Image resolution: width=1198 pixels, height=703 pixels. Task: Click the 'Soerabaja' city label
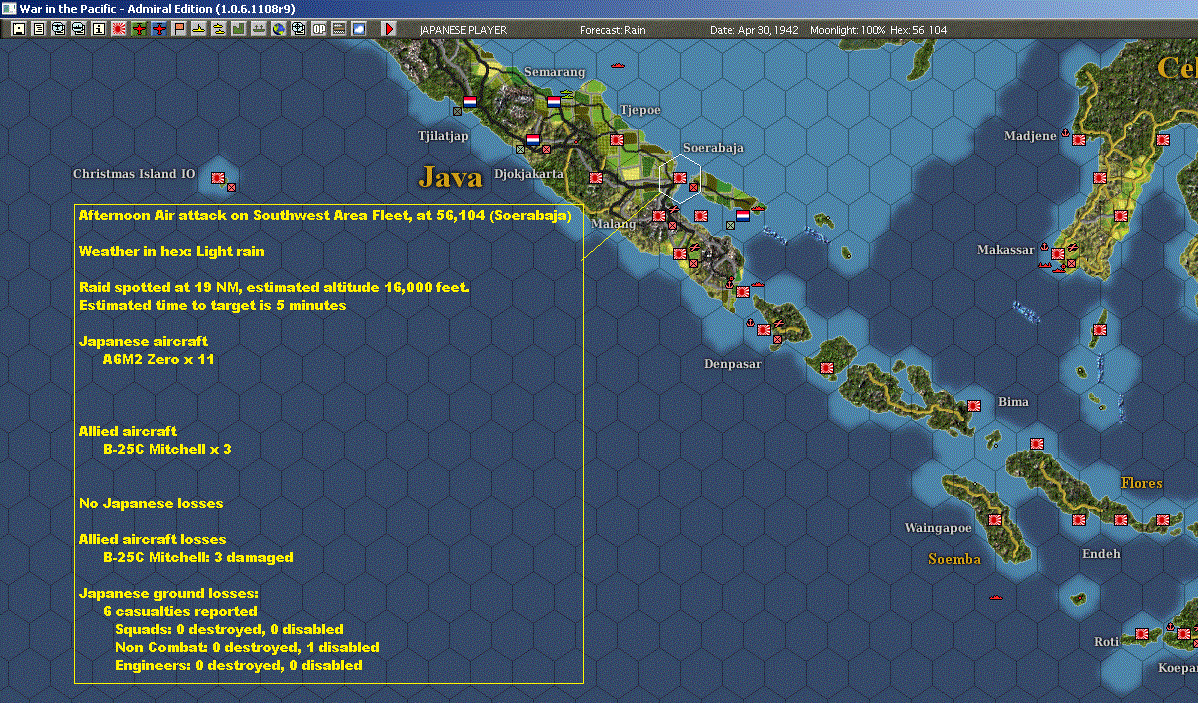pyautogui.click(x=713, y=147)
